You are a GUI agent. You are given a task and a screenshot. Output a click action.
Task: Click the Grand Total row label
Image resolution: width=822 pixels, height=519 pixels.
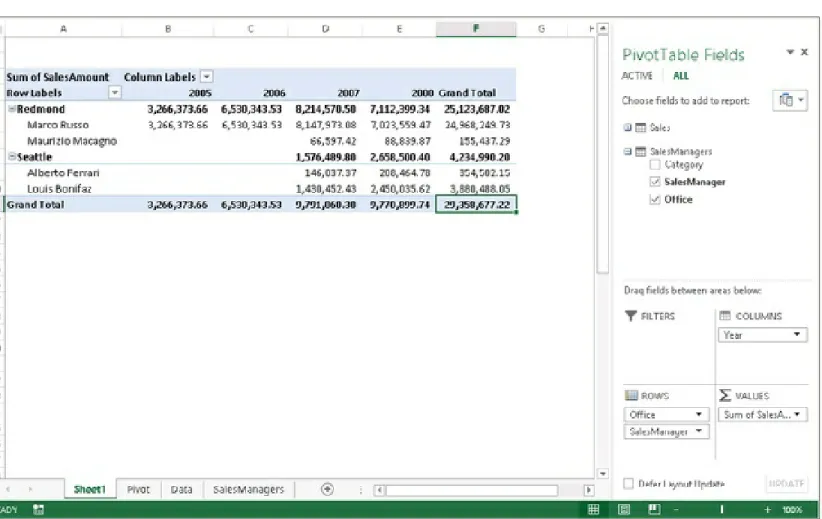coord(35,204)
